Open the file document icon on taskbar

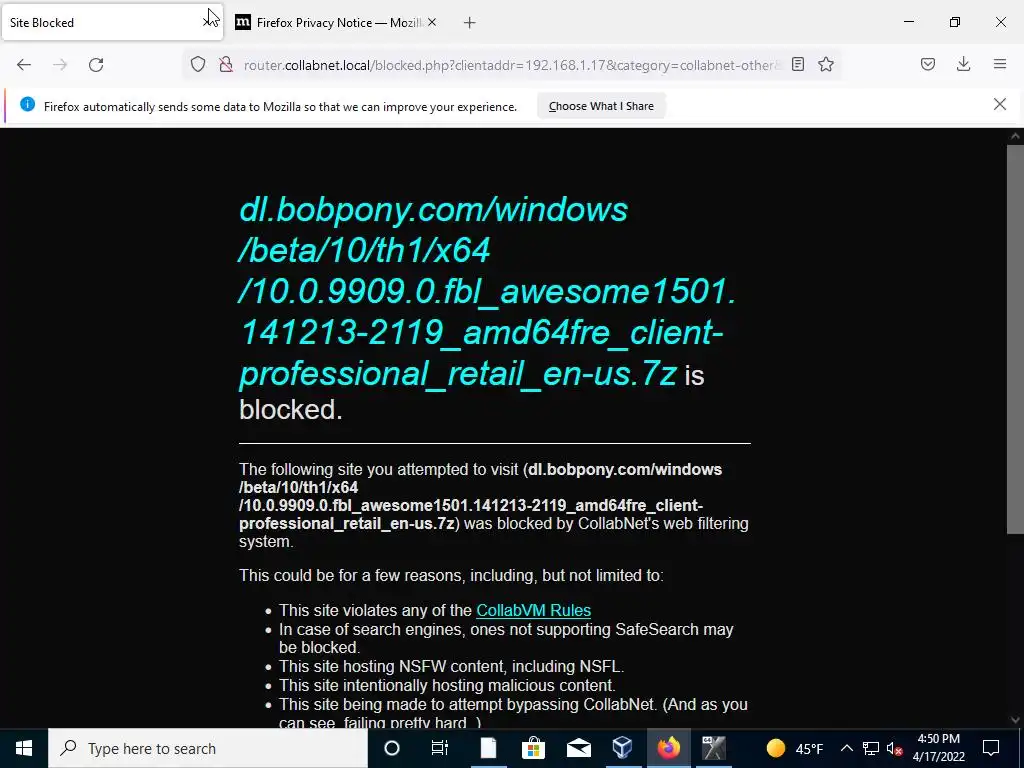(488, 748)
